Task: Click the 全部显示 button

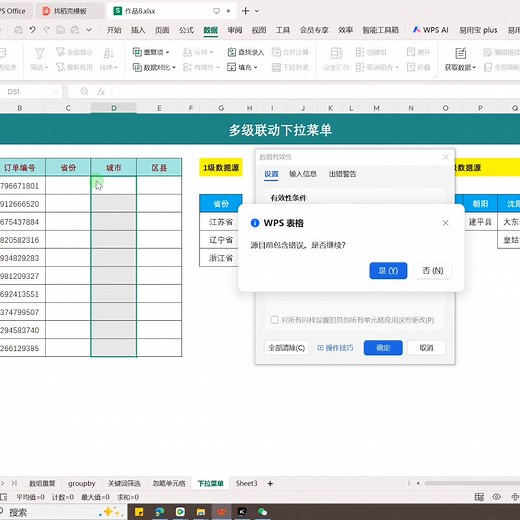Action: (74, 52)
